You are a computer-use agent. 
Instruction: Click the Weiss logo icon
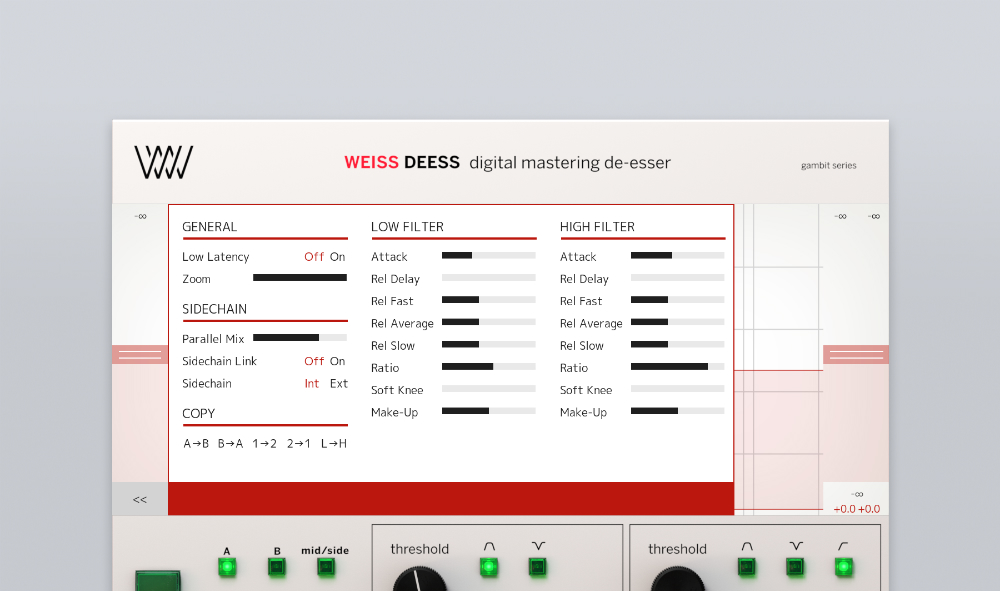pos(164,162)
